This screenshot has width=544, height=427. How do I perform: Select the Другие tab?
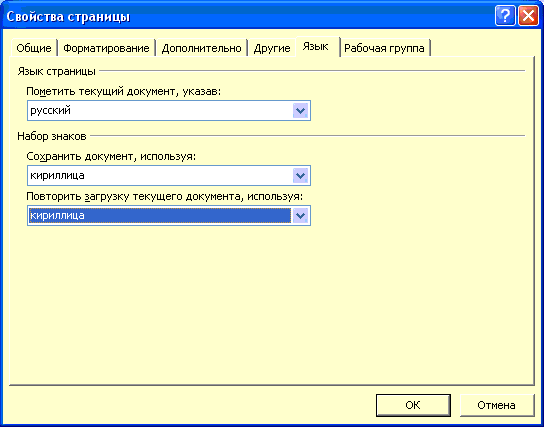point(272,48)
